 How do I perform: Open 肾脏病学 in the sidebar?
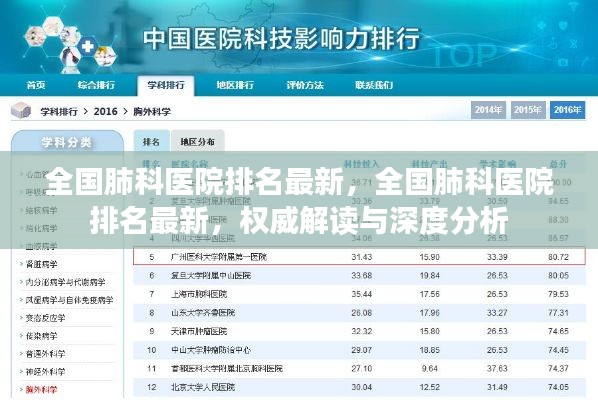(41, 264)
